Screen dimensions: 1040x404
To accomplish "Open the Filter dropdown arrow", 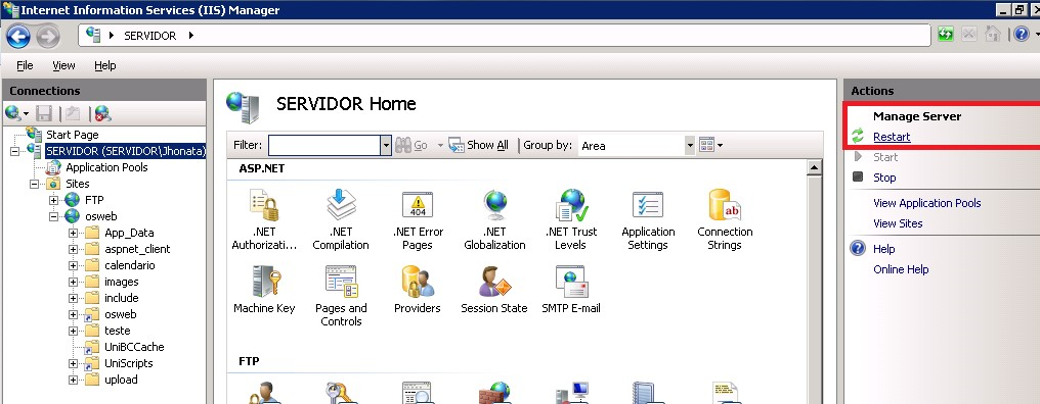I will pos(386,145).
